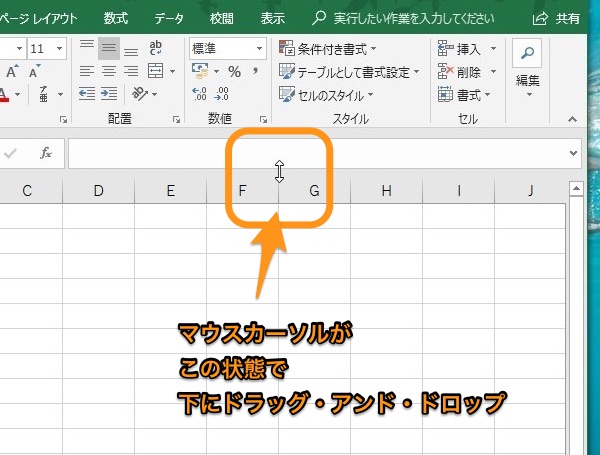Click the wrap text icon
Screen dimensions: 600x455
coord(157,48)
